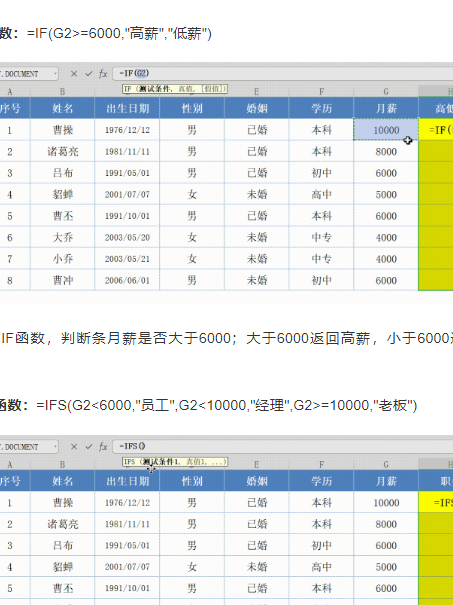The width and height of the screenshot is (453, 605).
Task: Select column G header in upper spreadsheet
Action: [386, 92]
